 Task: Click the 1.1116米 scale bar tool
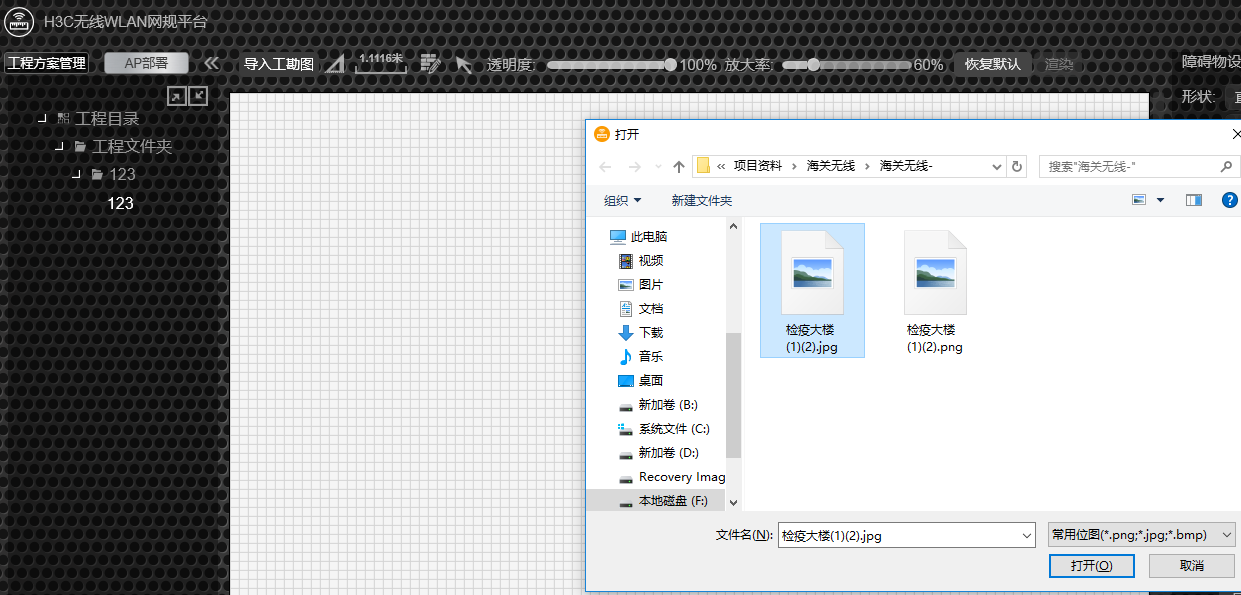[381, 63]
